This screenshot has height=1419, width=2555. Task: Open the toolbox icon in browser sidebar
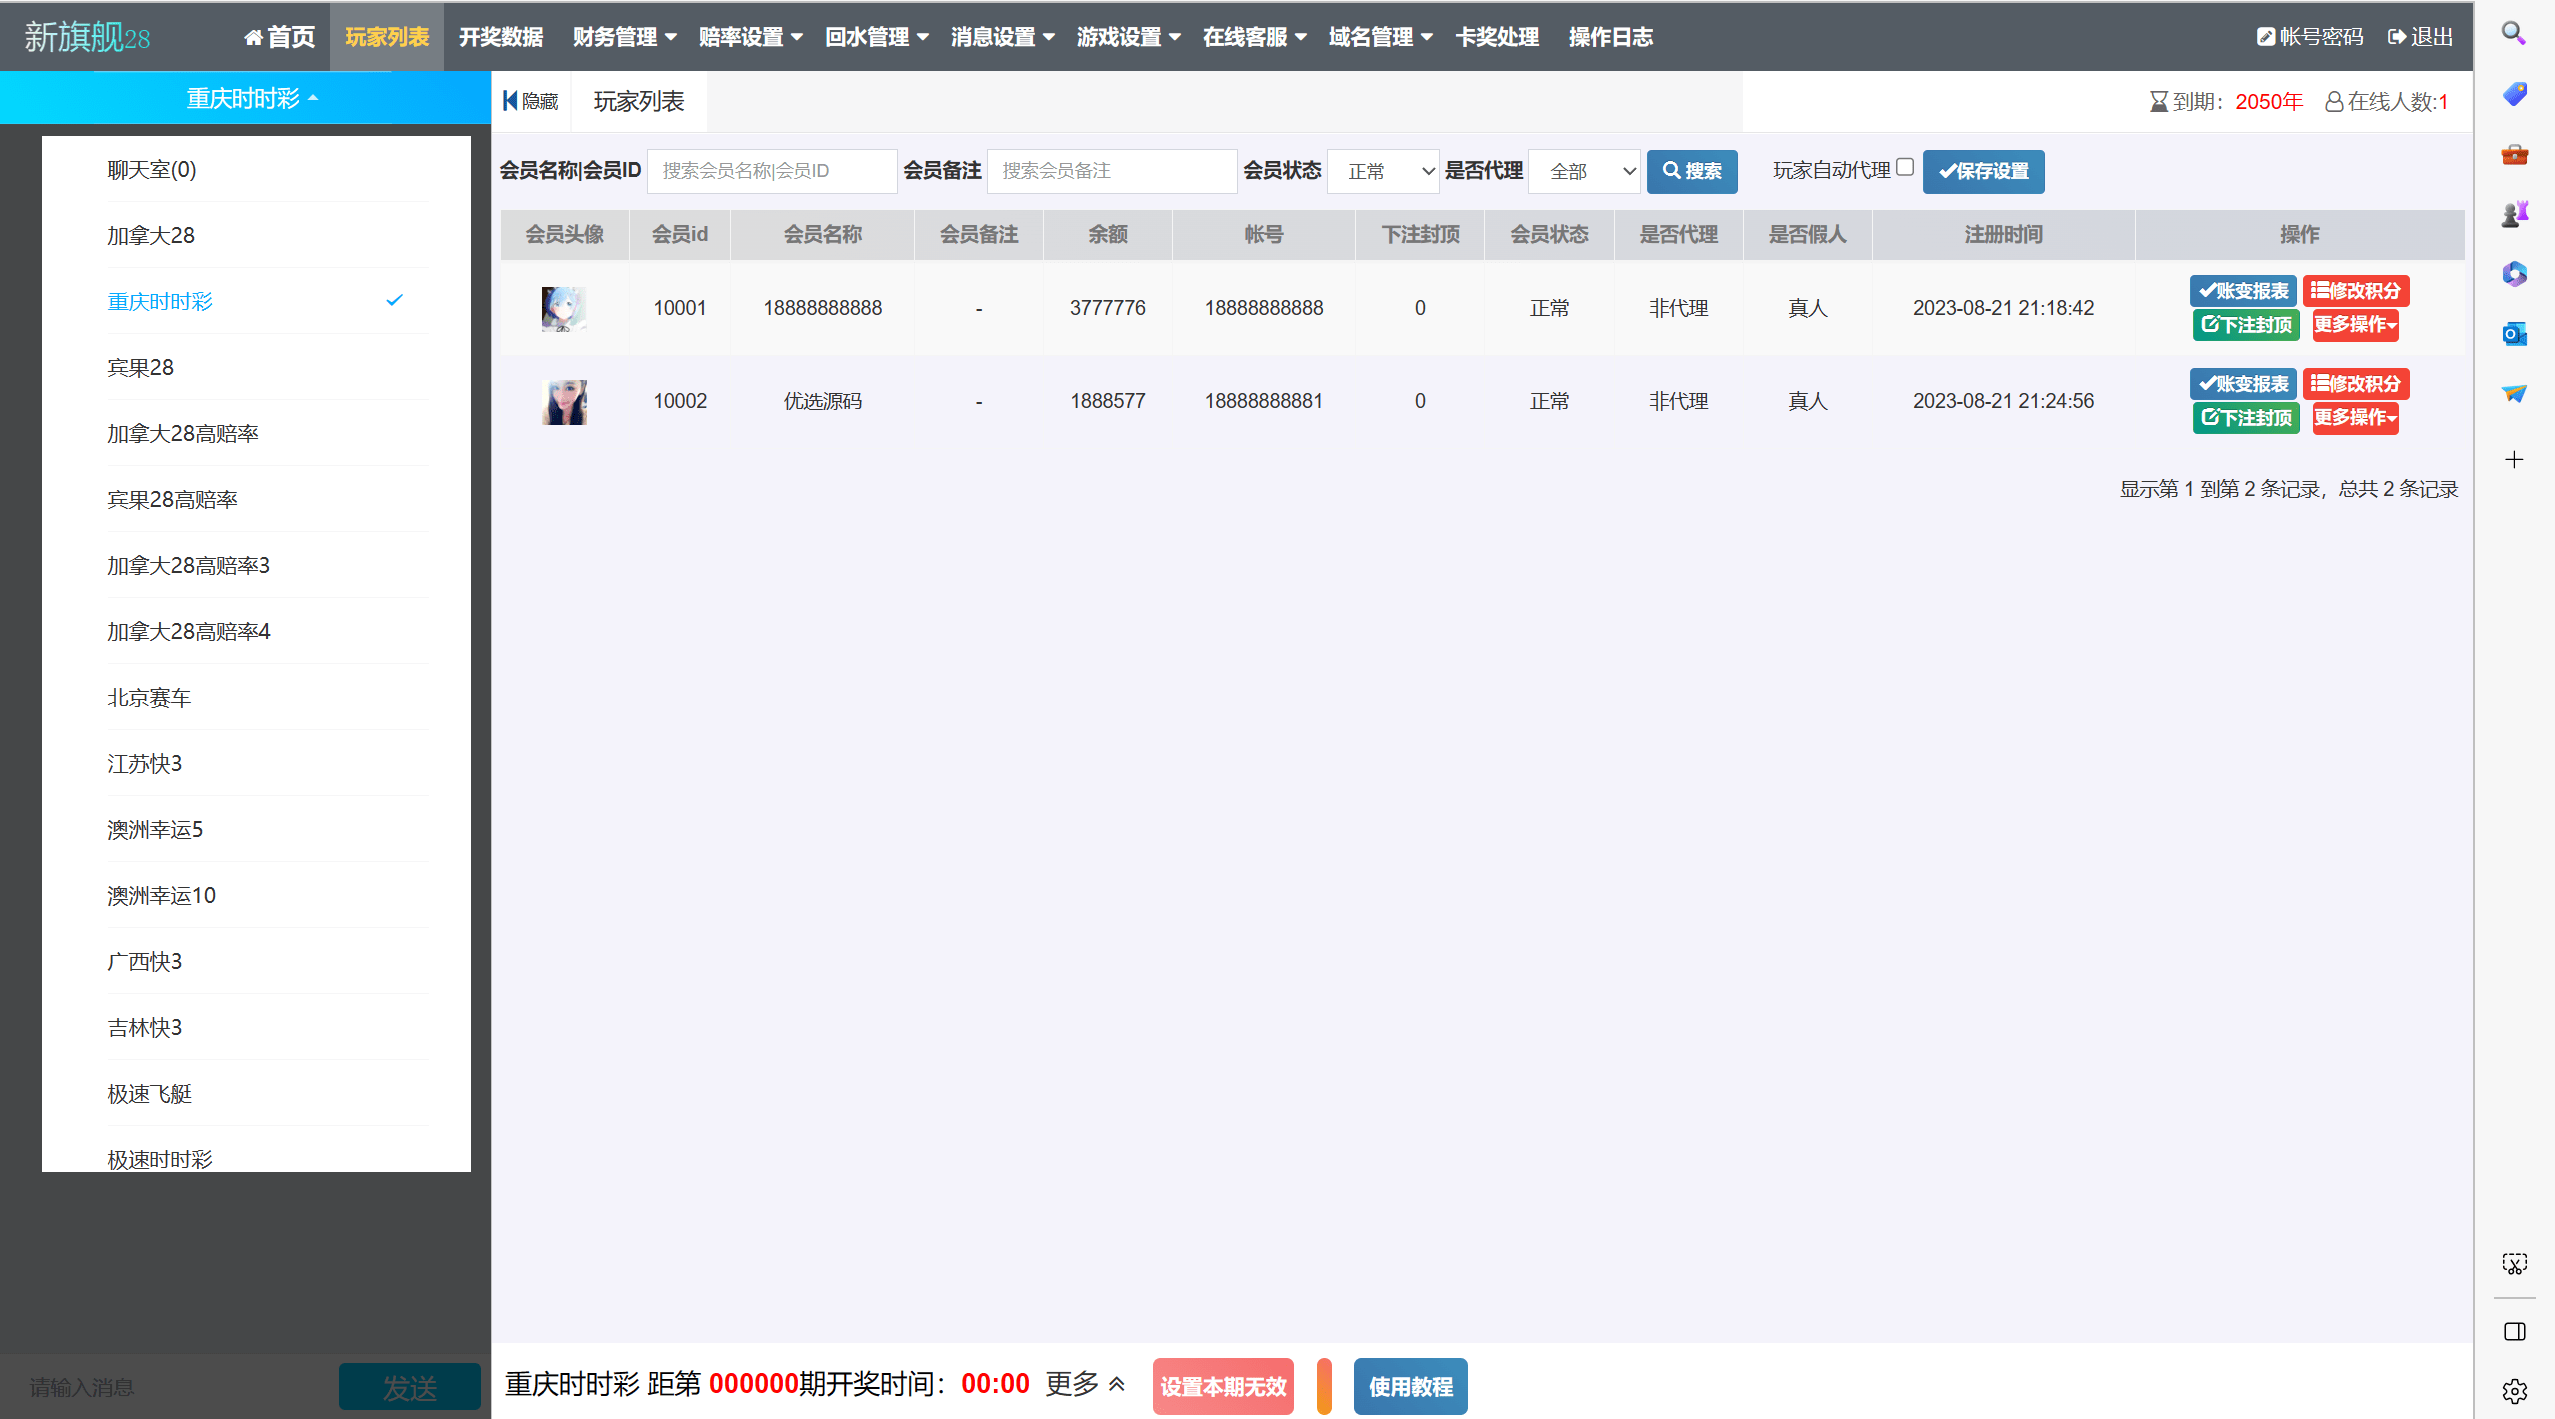[x=2514, y=154]
